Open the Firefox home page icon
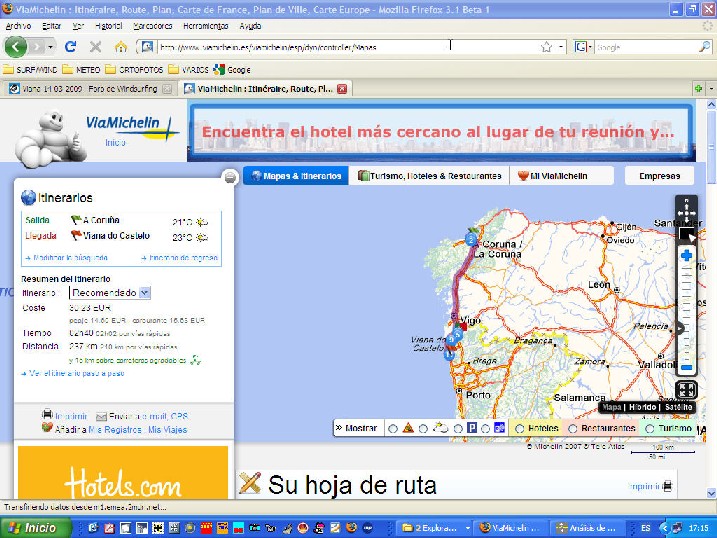The height and width of the screenshot is (538, 717). [121, 47]
